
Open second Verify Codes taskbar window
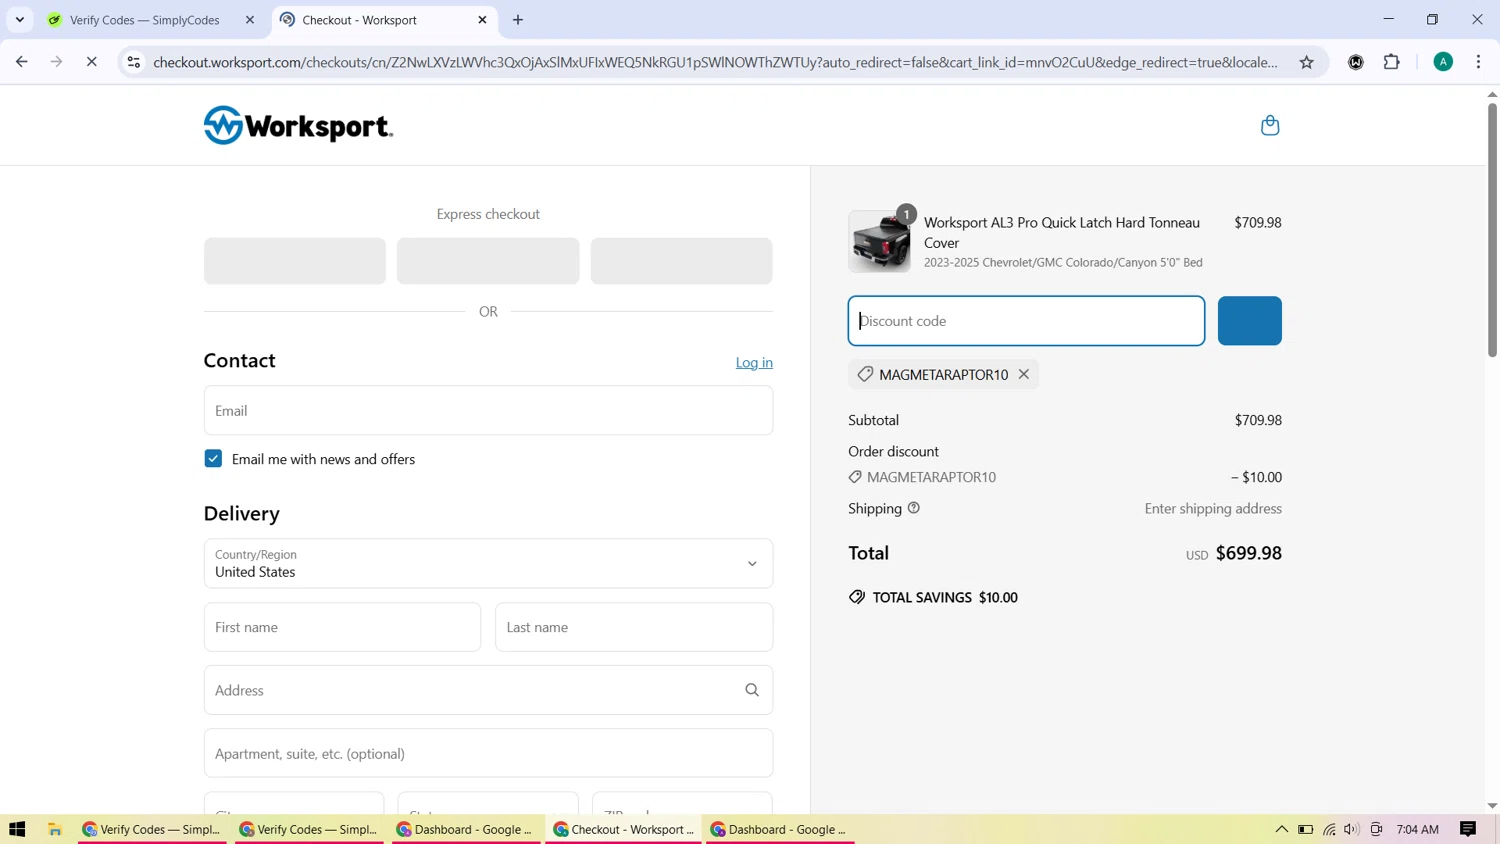click(x=310, y=829)
